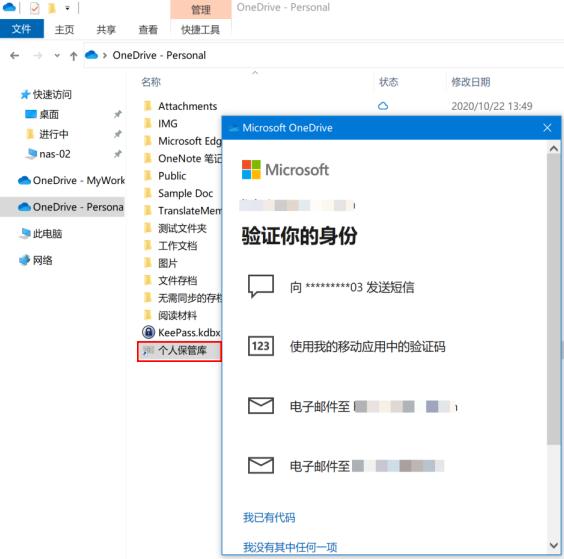The image size is (564, 559).
Task: Expand the quick access toolbar dropdown
Action: [67, 8]
